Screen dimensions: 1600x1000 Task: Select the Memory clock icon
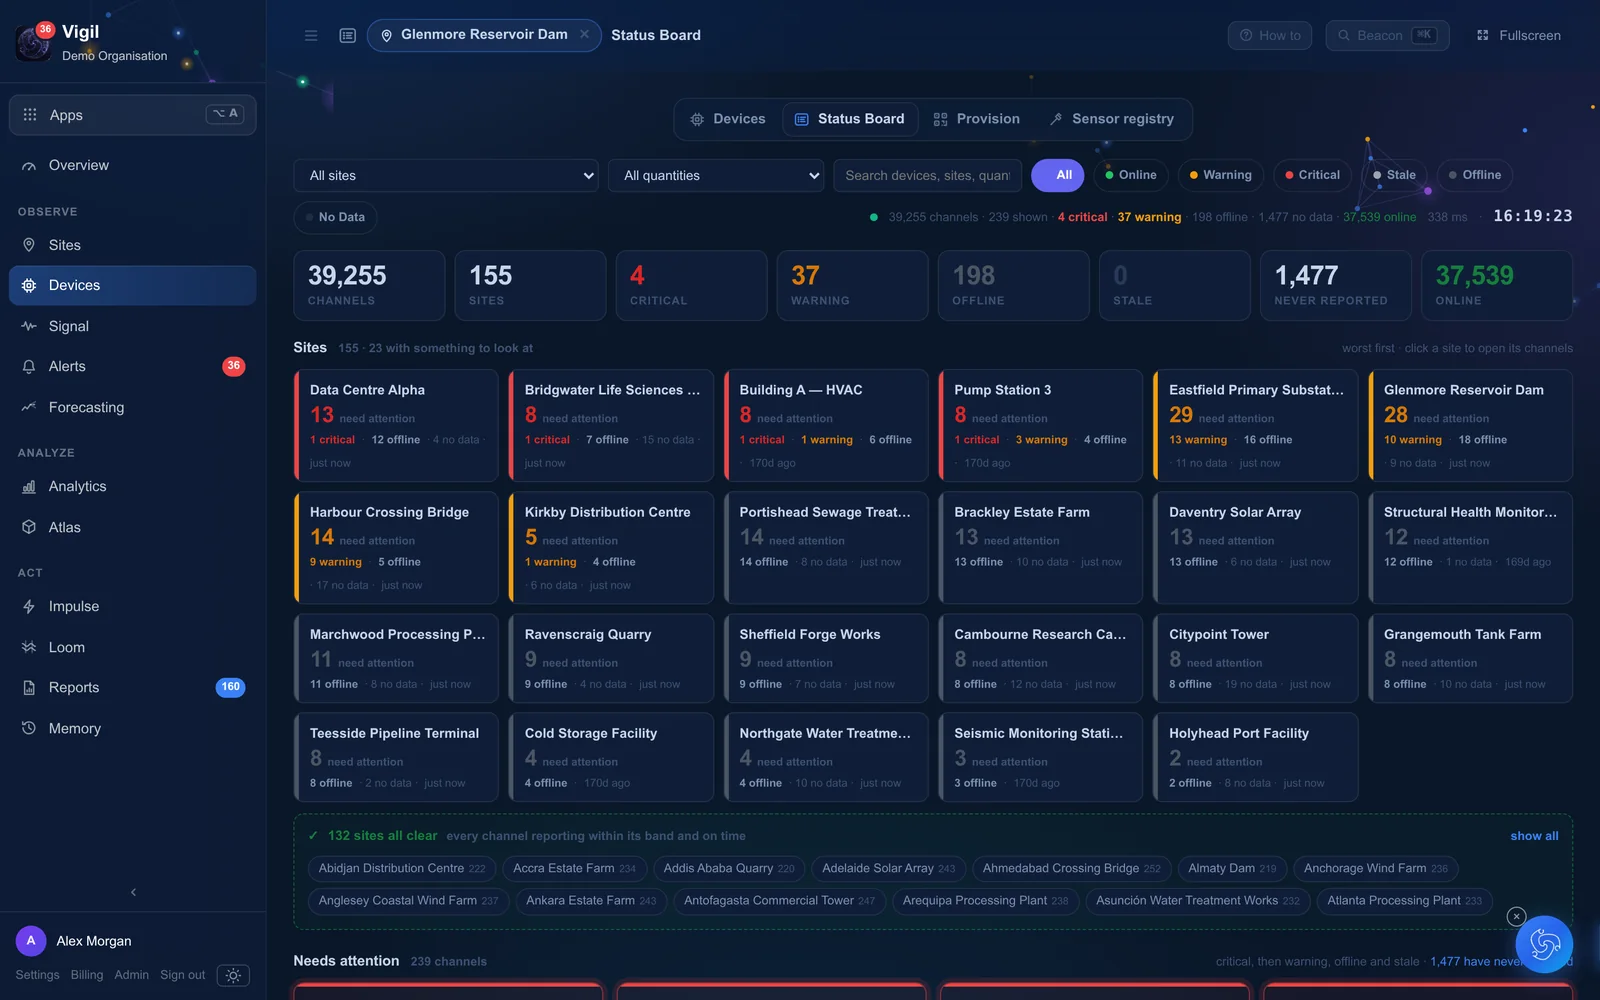(29, 728)
